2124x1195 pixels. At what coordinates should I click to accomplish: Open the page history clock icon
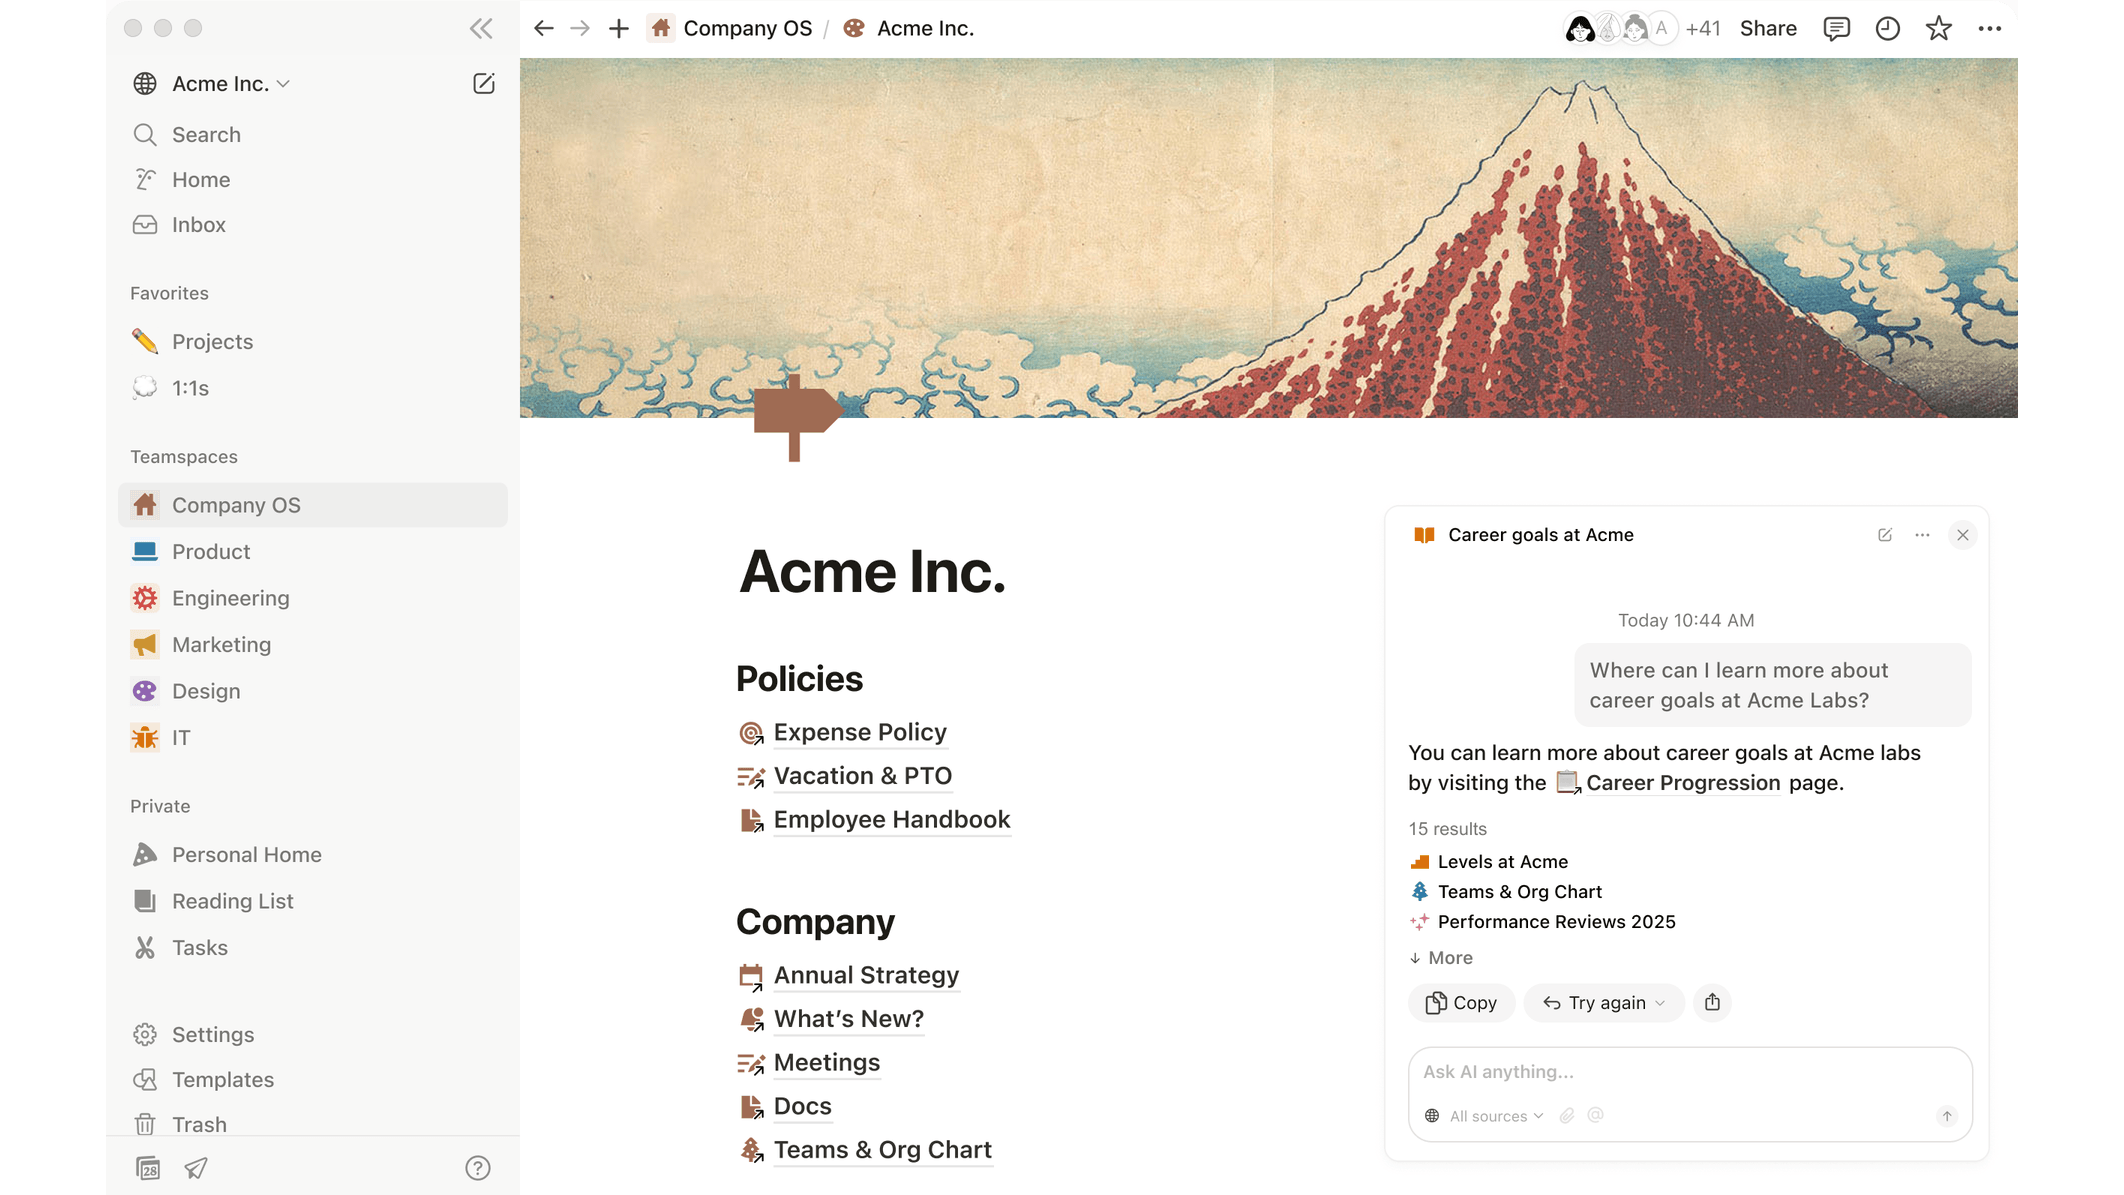[x=1887, y=28]
